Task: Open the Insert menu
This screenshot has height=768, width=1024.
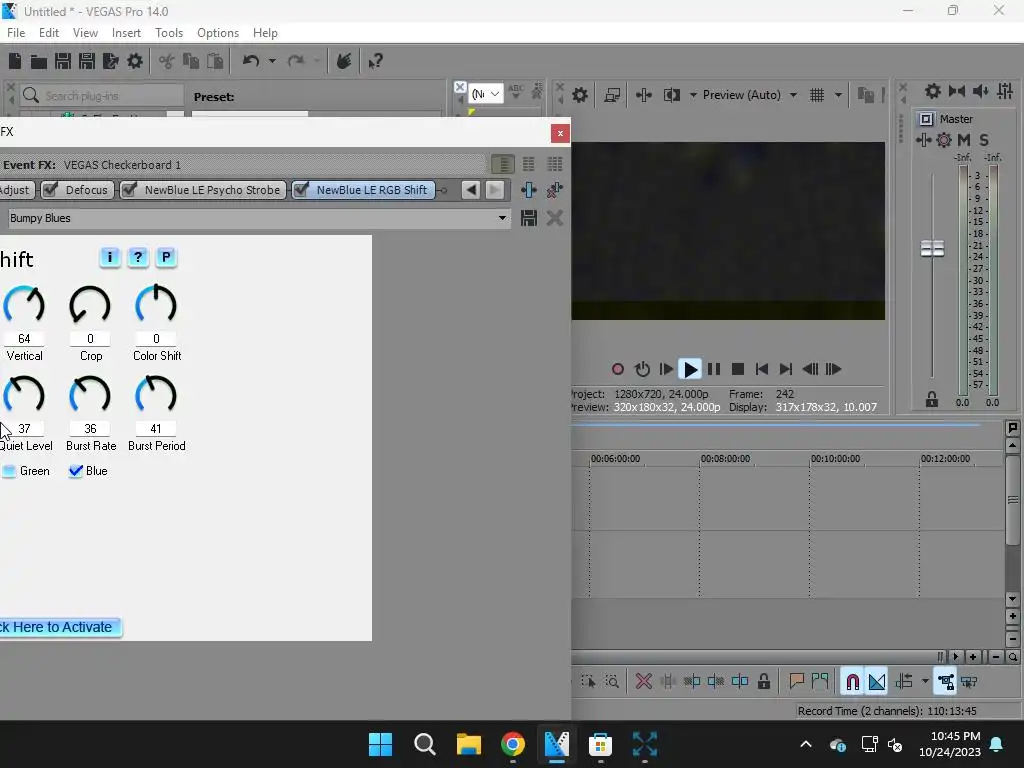Action: coord(126,33)
